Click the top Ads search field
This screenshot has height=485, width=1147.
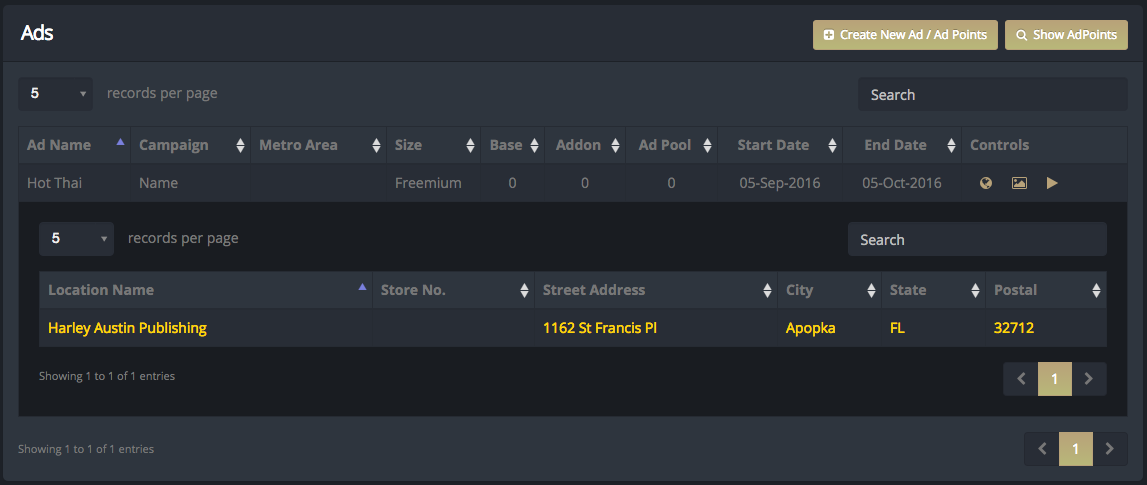tap(993, 94)
